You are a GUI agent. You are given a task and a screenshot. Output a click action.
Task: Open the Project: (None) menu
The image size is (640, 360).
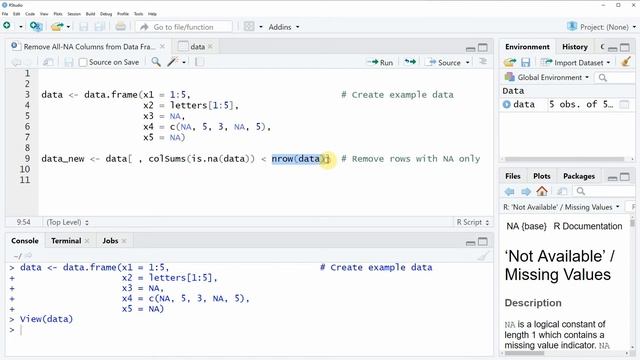(602, 27)
